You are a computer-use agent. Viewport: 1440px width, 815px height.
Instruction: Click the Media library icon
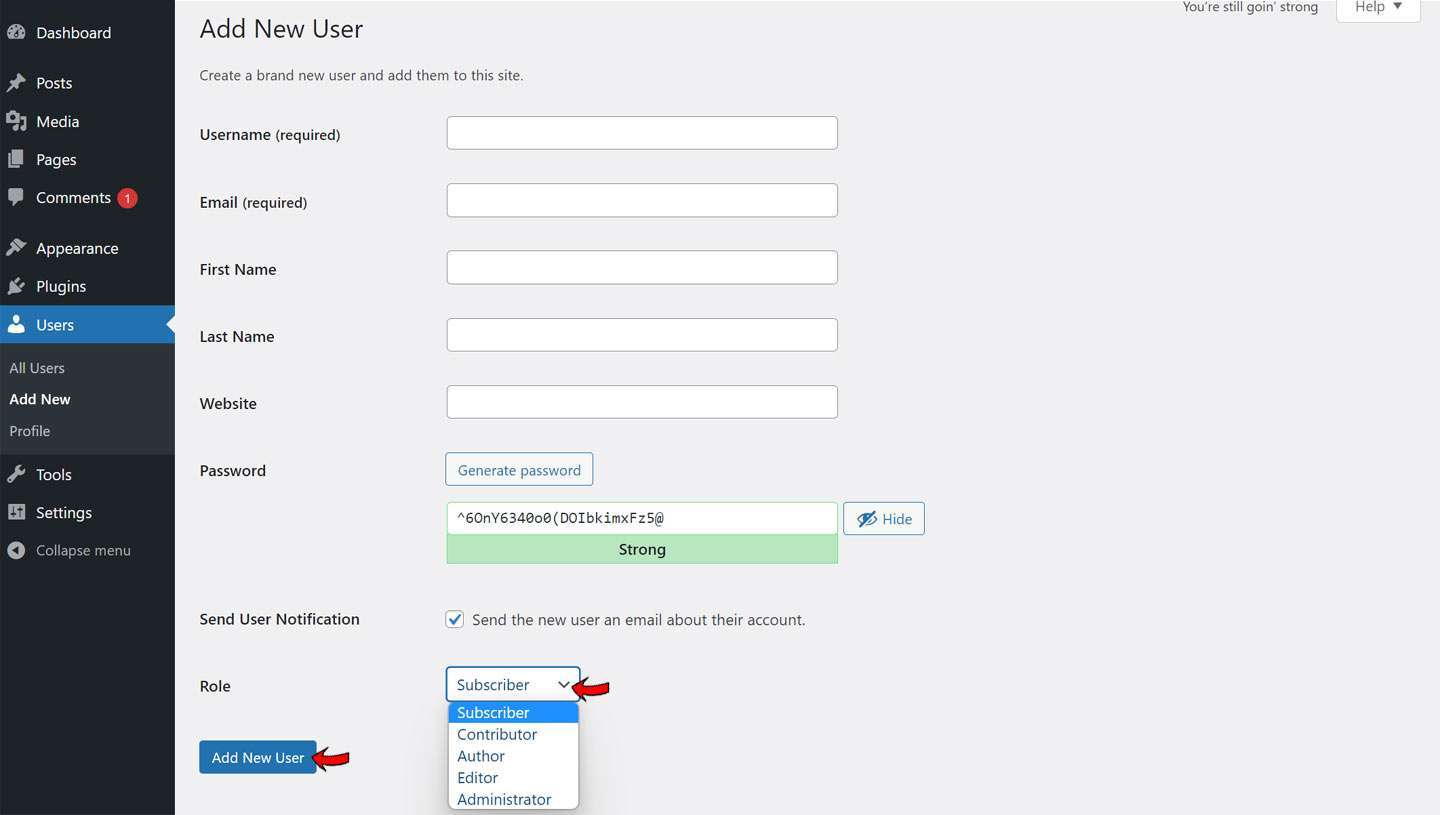click(16, 121)
